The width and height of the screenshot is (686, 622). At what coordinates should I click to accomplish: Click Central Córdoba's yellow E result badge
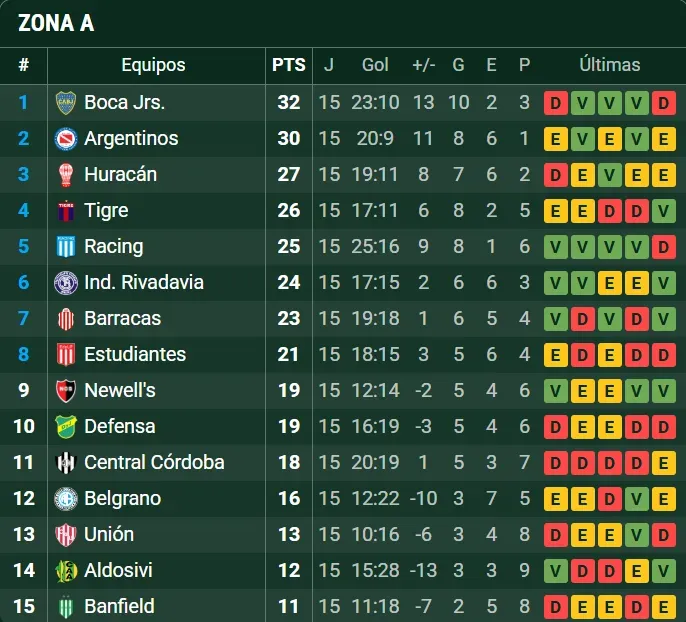click(663, 462)
